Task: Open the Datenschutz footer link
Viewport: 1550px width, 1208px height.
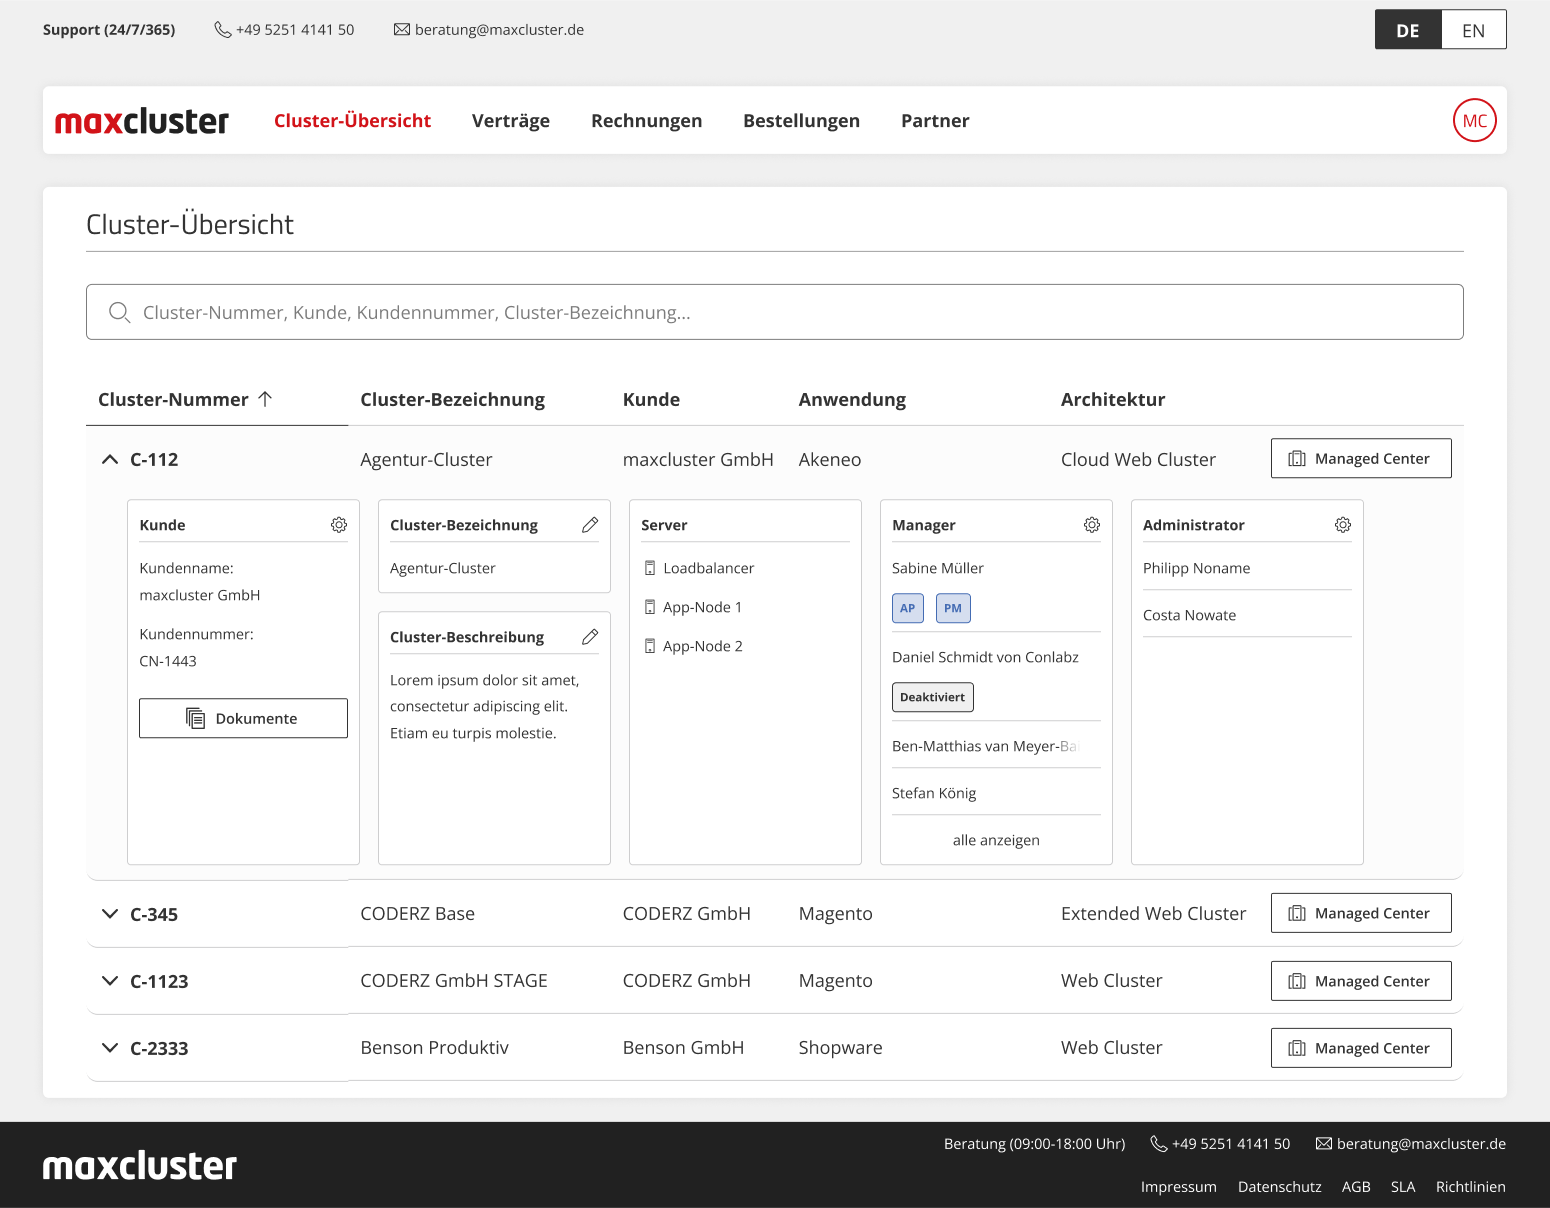Action: coord(1280,1187)
